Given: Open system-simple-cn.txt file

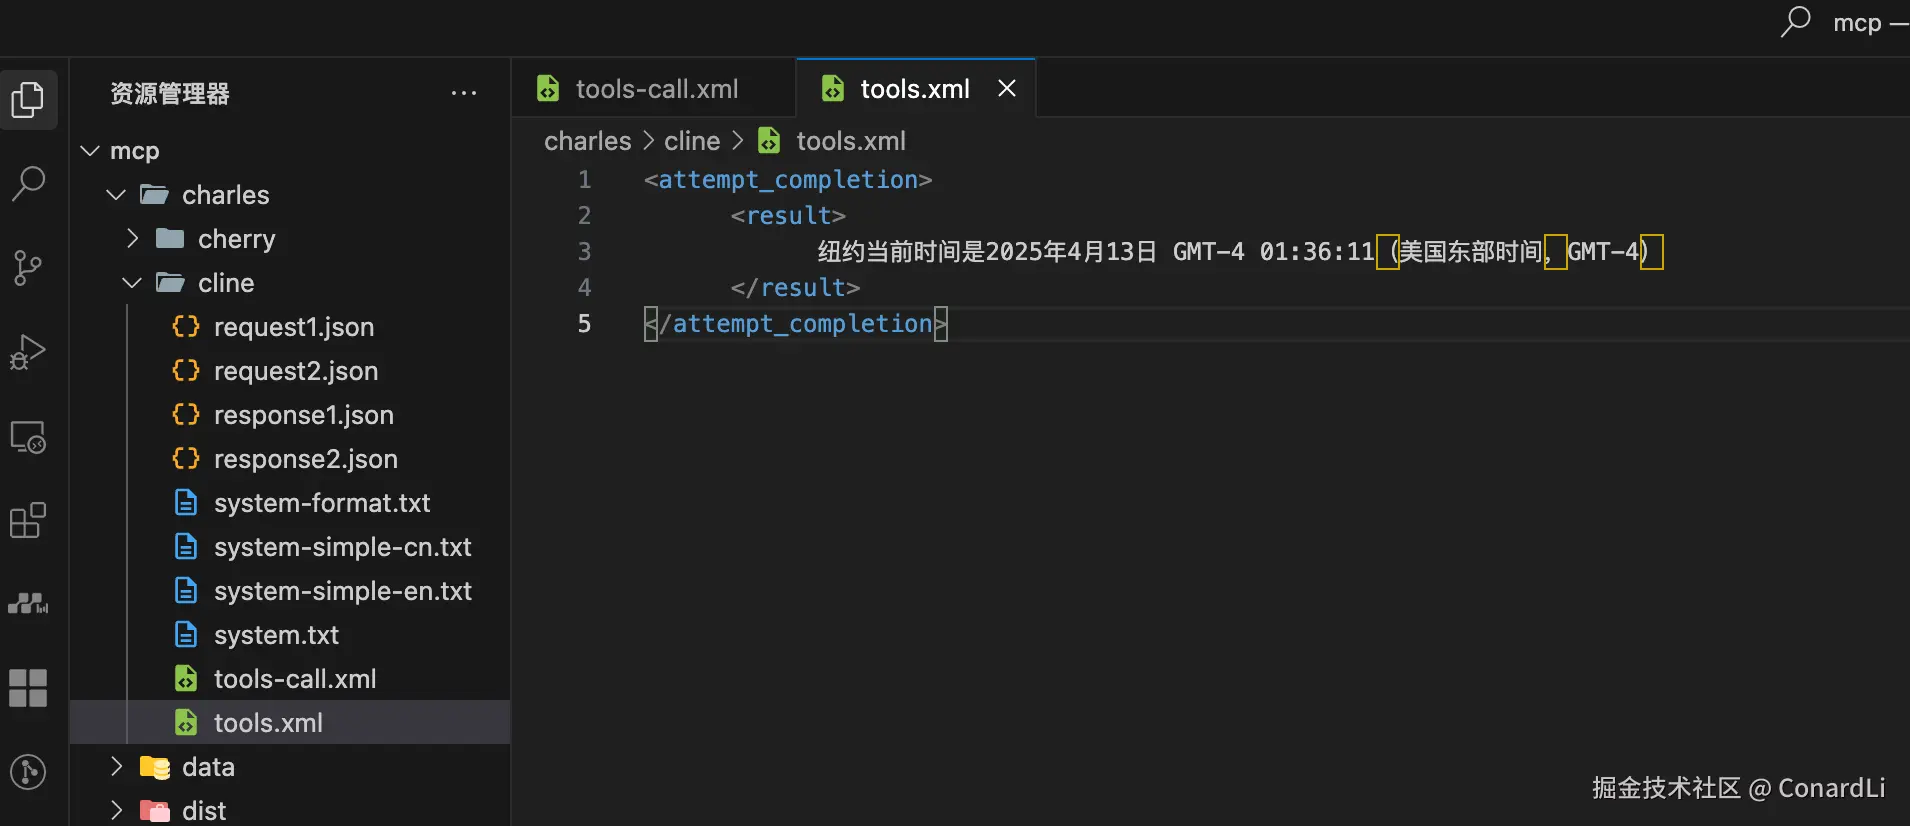Looking at the screenshot, I should pyautogui.click(x=342, y=547).
